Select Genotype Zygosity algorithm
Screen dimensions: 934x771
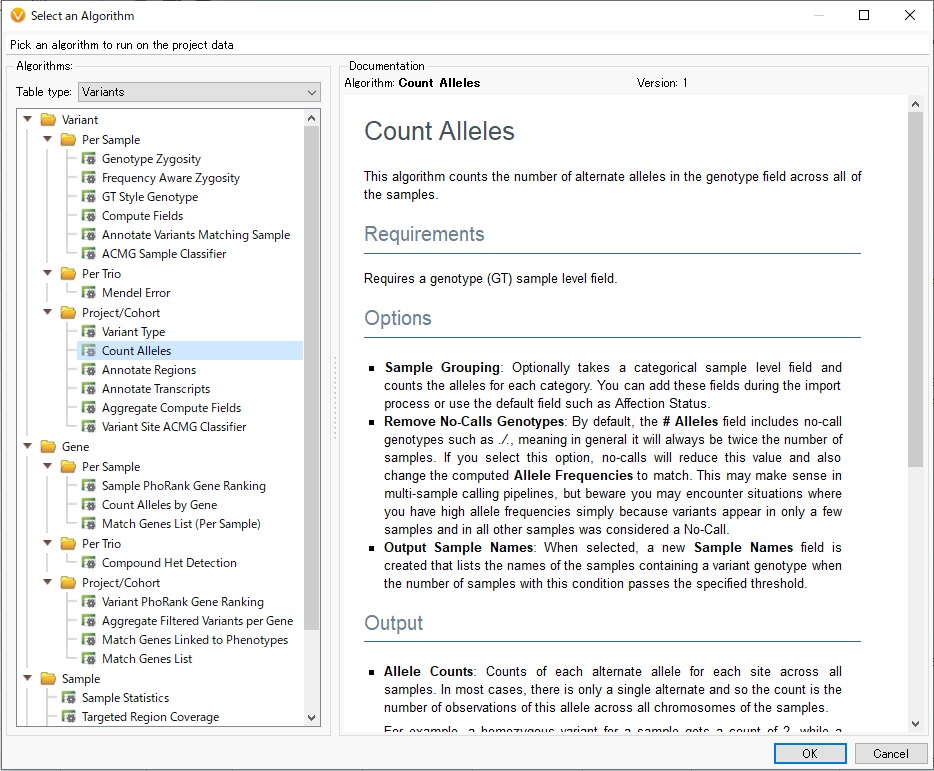click(x=151, y=159)
